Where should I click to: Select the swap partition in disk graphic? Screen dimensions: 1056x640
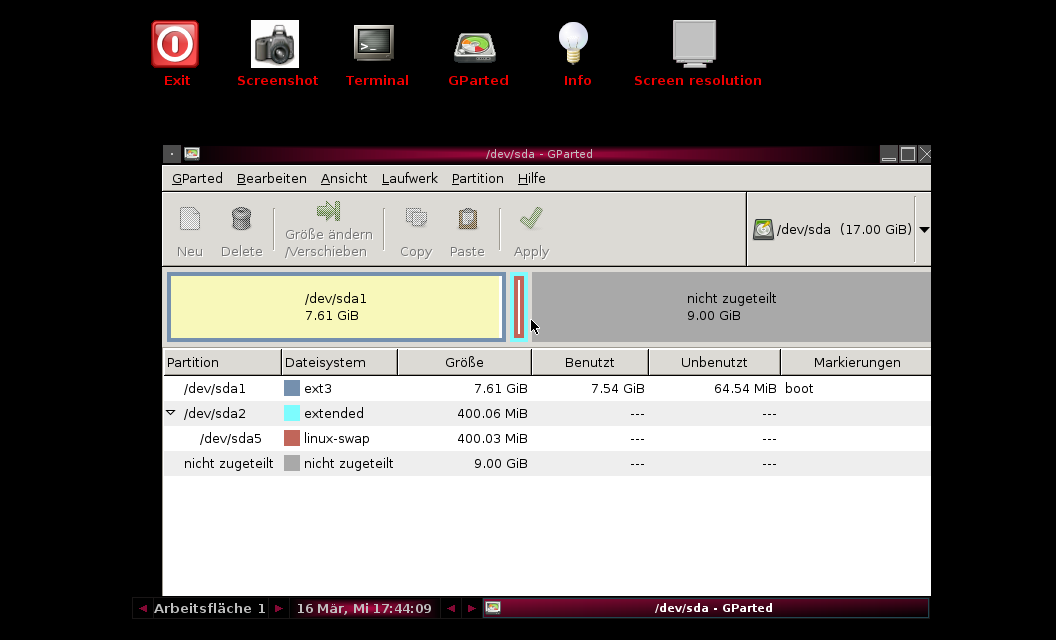coord(519,307)
